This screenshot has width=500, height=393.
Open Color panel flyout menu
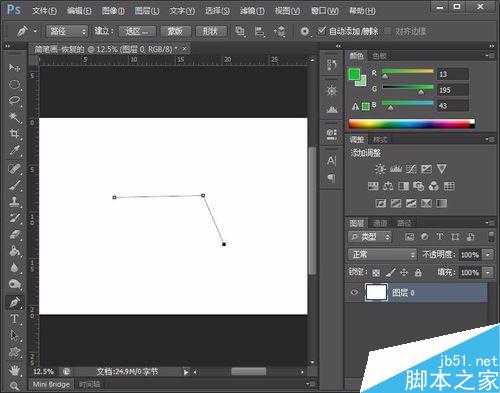point(490,56)
